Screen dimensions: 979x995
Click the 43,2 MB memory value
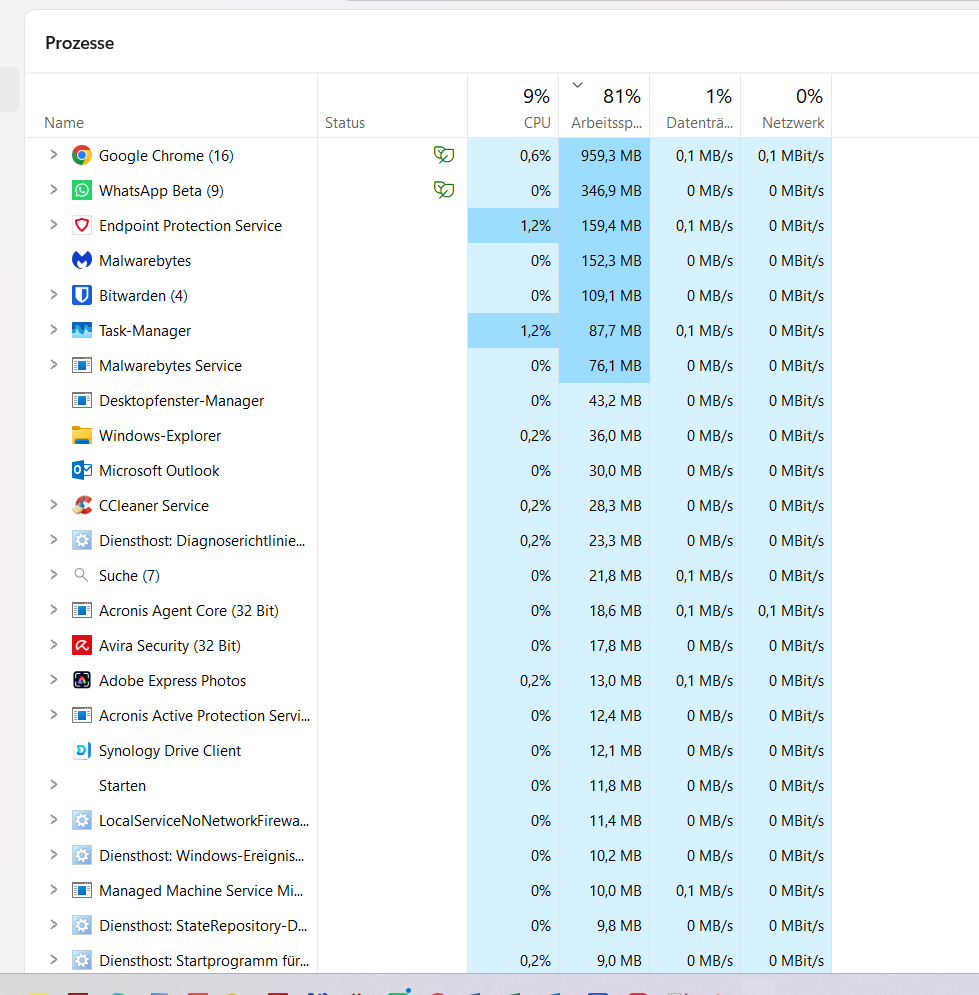[x=615, y=401]
